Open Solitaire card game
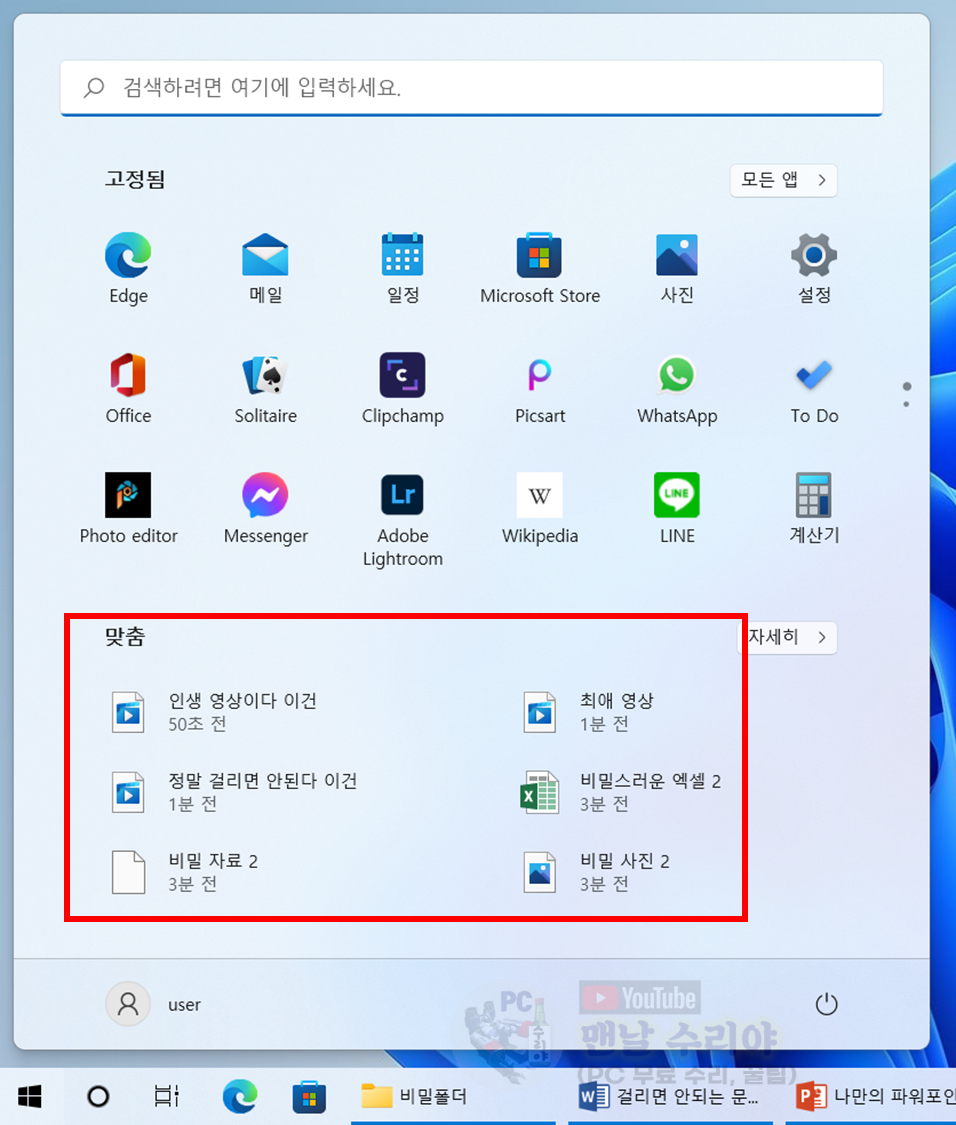The image size is (956, 1125). [x=266, y=388]
